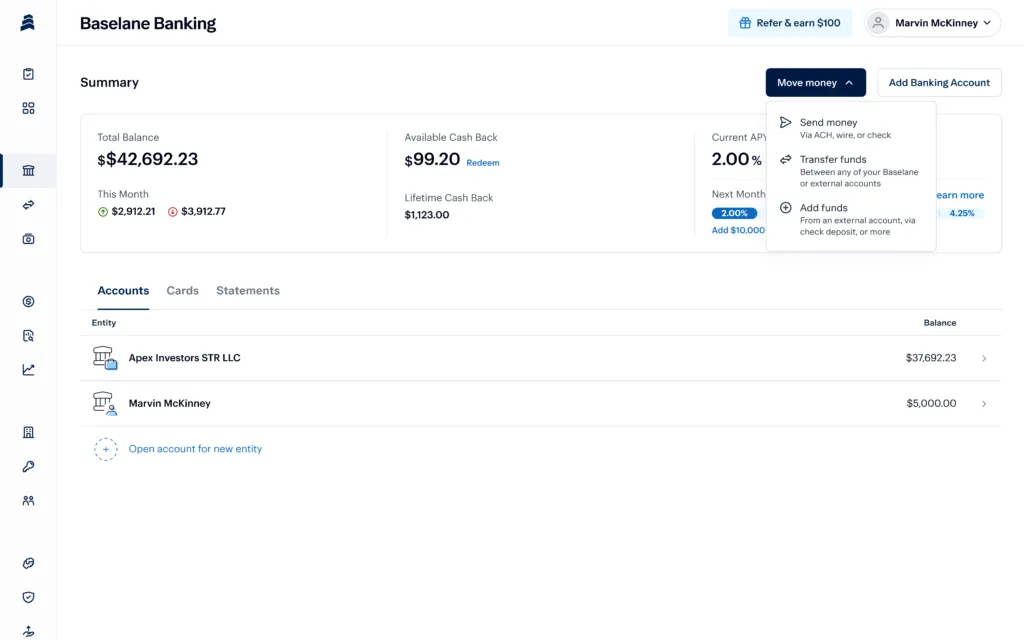Click the red outgoing arrow icon
The width and height of the screenshot is (1024, 640).
coord(172,212)
